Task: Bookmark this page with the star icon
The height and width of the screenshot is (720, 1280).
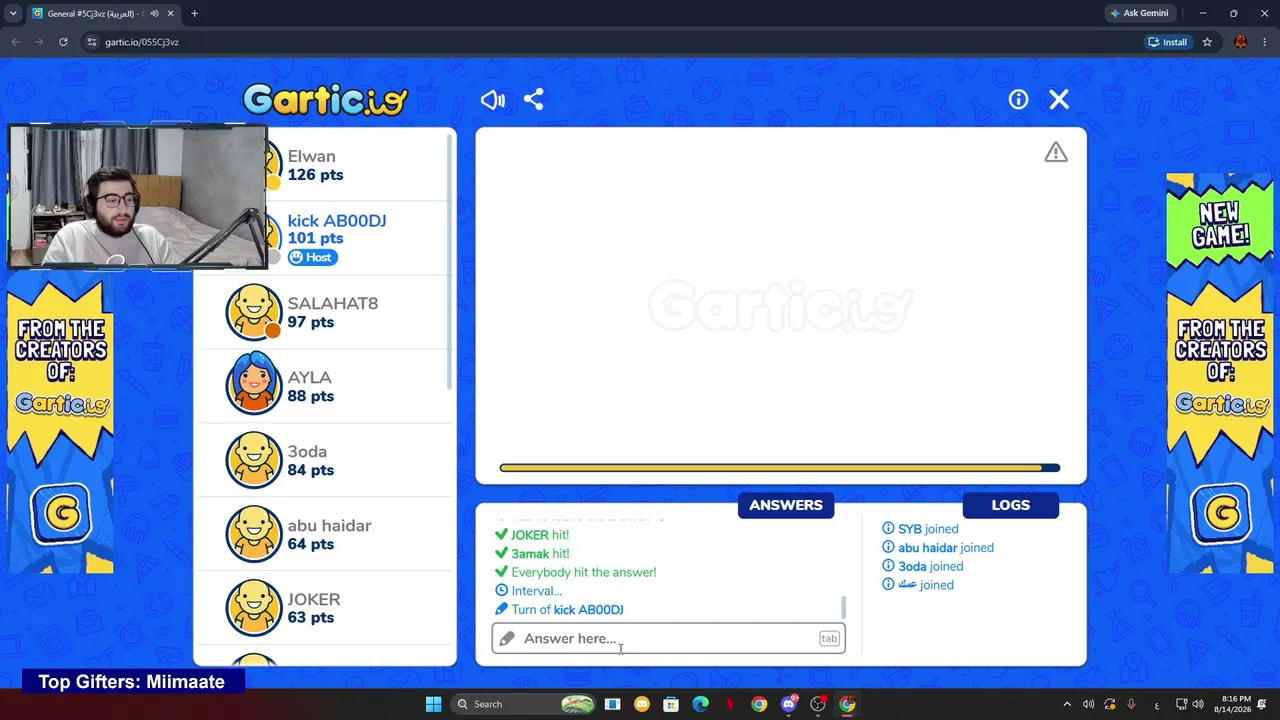Action: coord(1207,42)
